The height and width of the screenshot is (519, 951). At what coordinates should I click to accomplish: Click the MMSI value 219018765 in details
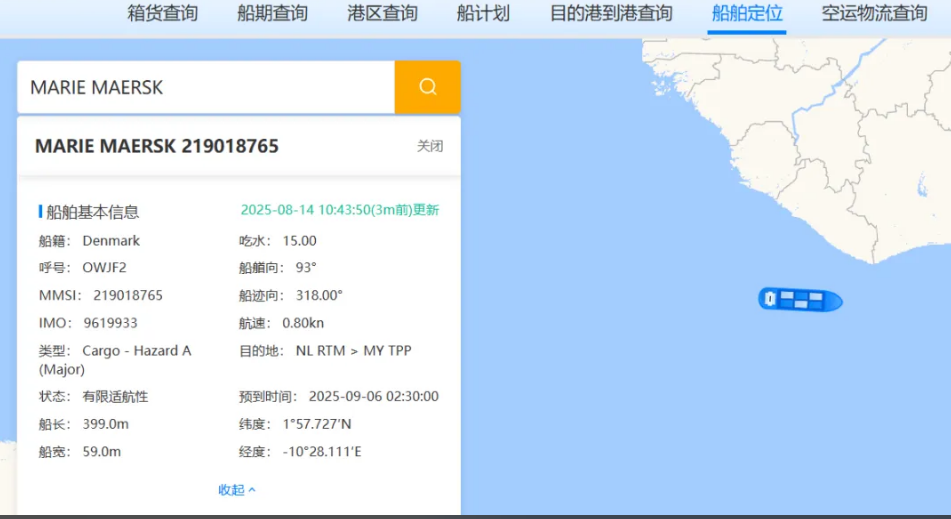128,295
